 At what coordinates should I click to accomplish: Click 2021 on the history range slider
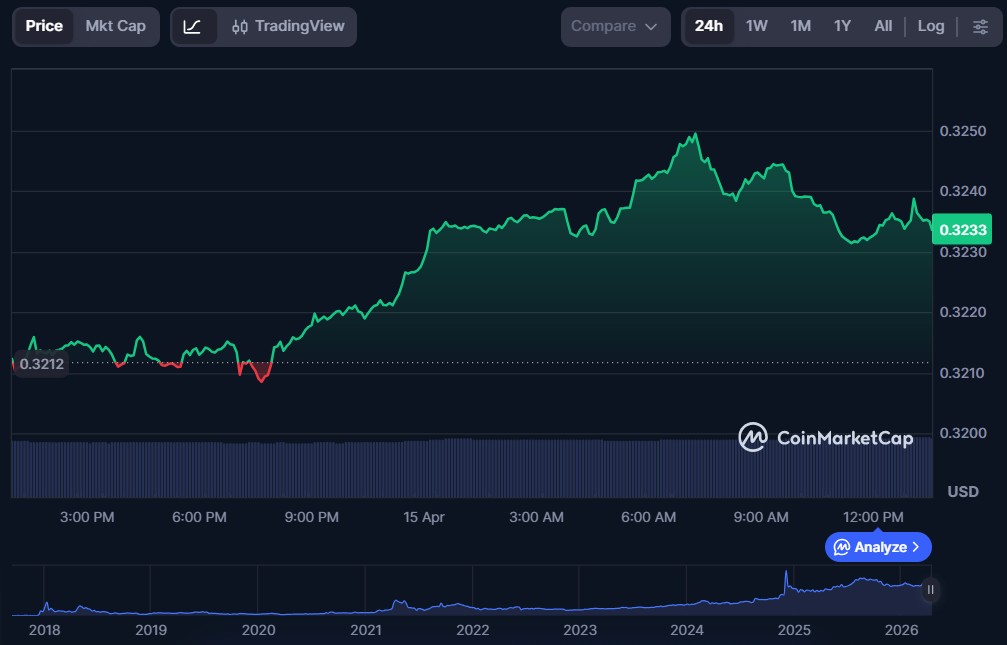366,630
